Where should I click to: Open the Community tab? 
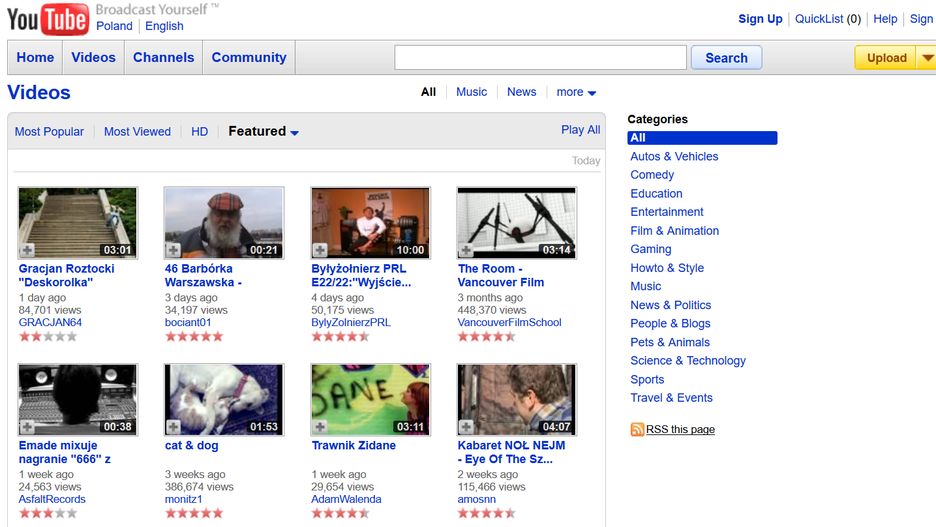click(x=249, y=57)
